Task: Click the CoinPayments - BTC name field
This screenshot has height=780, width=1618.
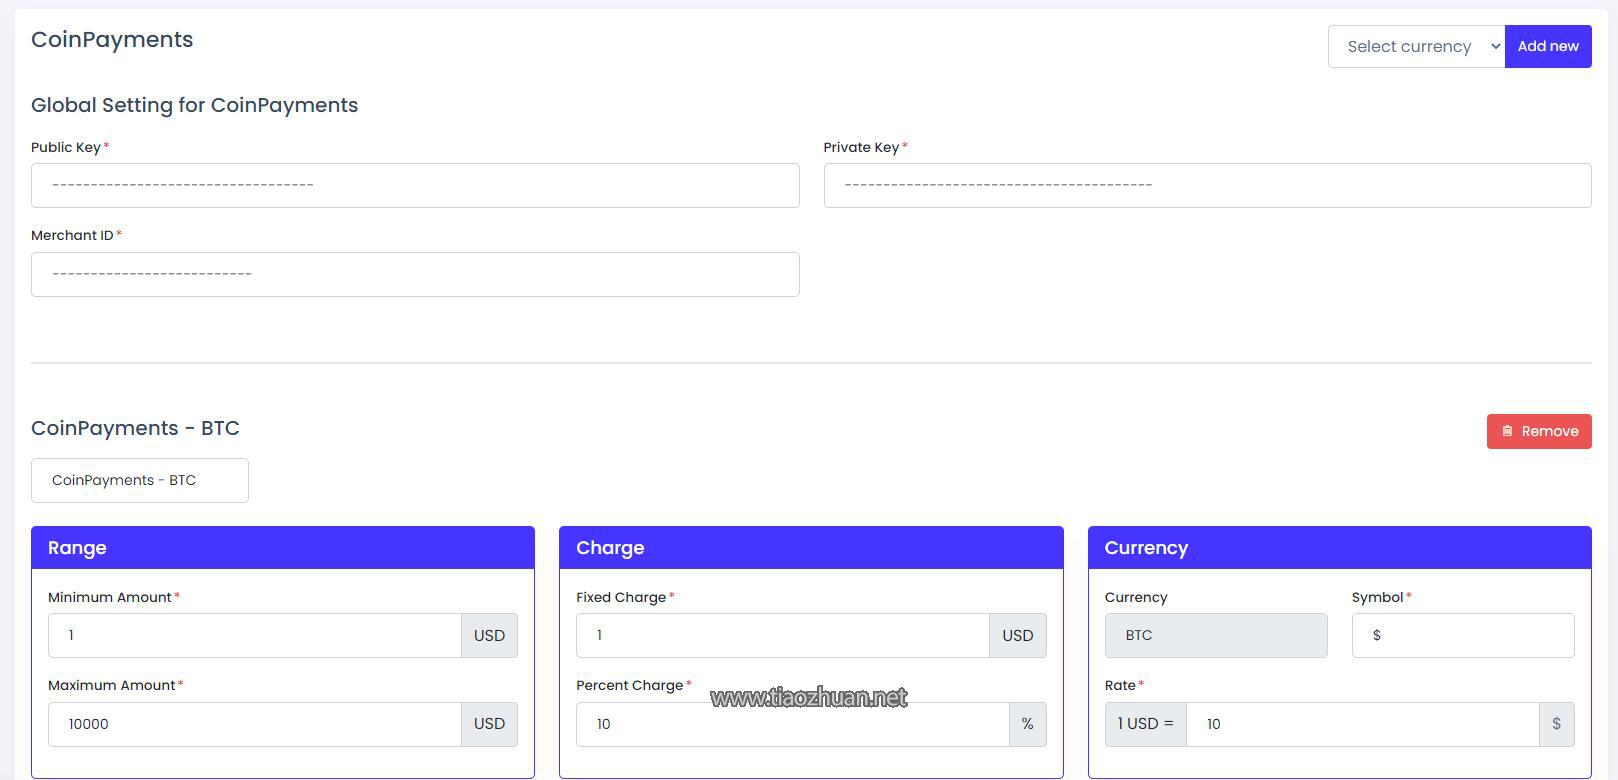Action: click(x=140, y=481)
